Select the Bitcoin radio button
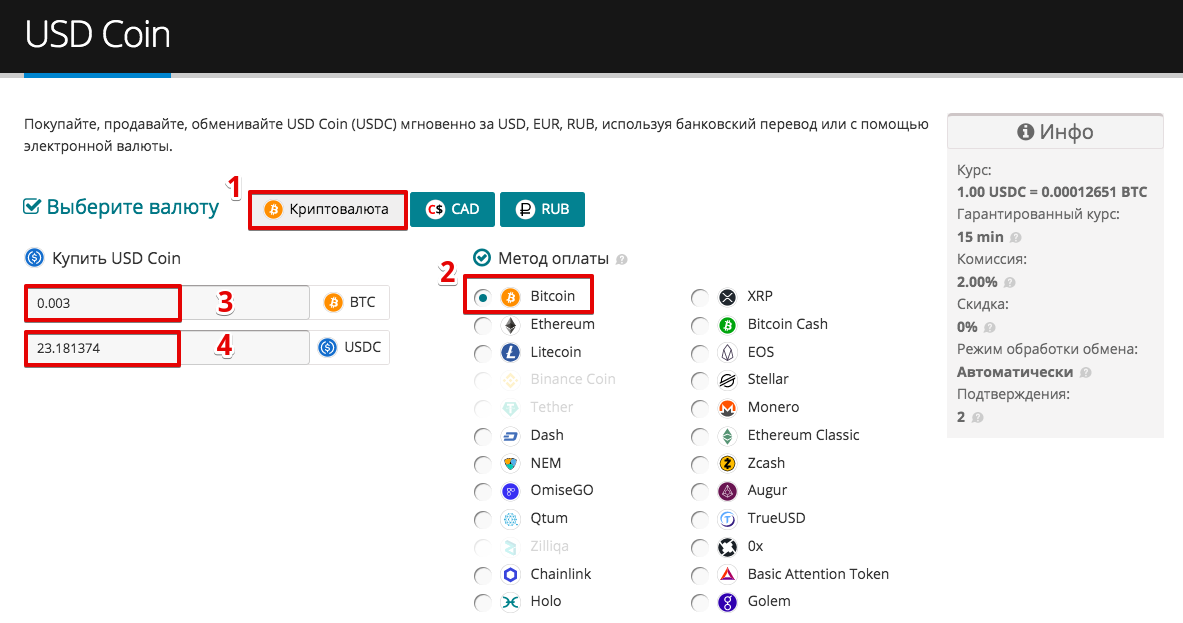1183x623 pixels. [x=483, y=298]
